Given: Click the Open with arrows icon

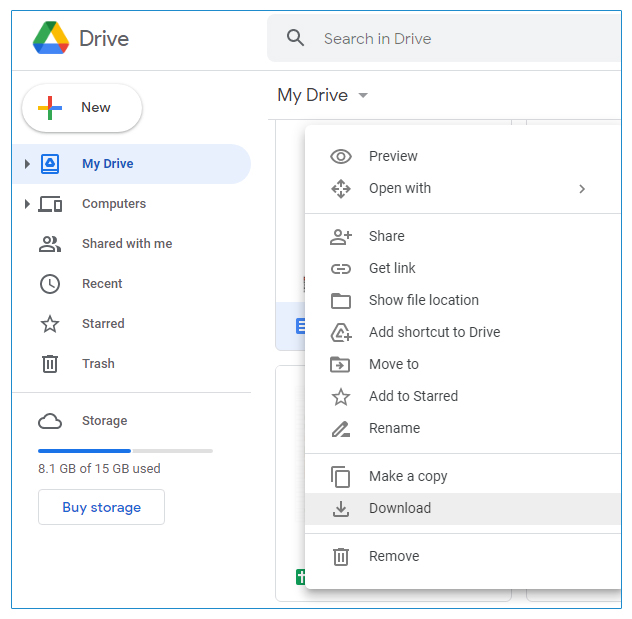Looking at the screenshot, I should point(341,189).
